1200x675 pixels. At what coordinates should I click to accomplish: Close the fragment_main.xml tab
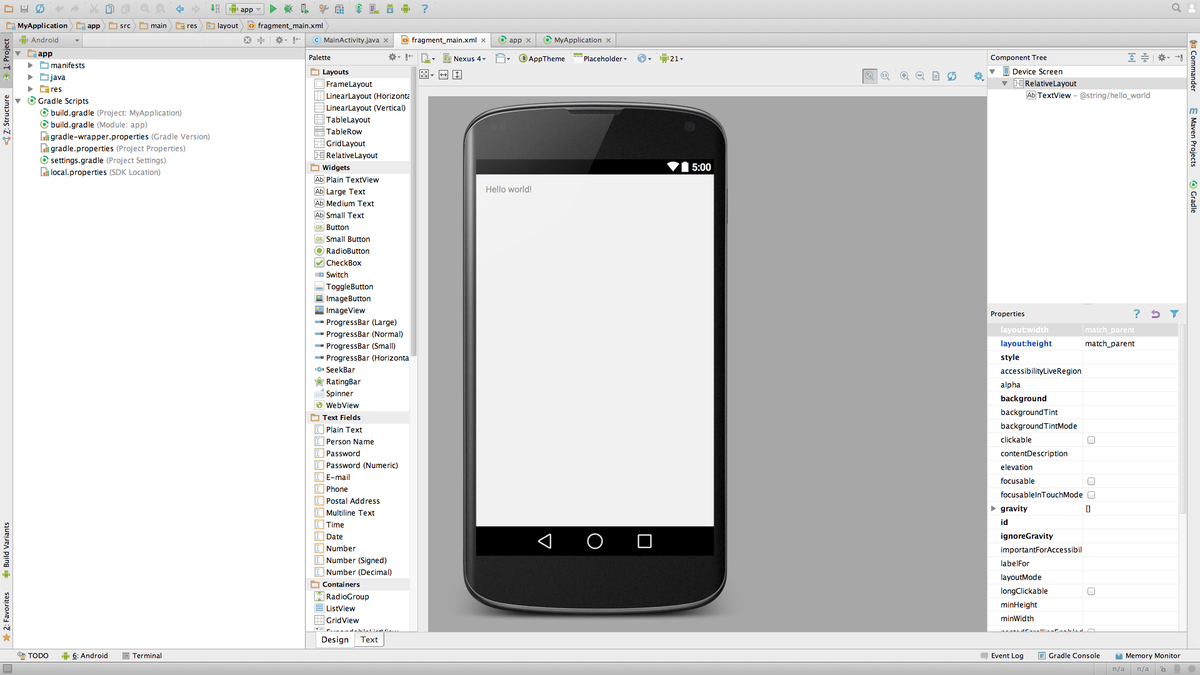tap(484, 41)
